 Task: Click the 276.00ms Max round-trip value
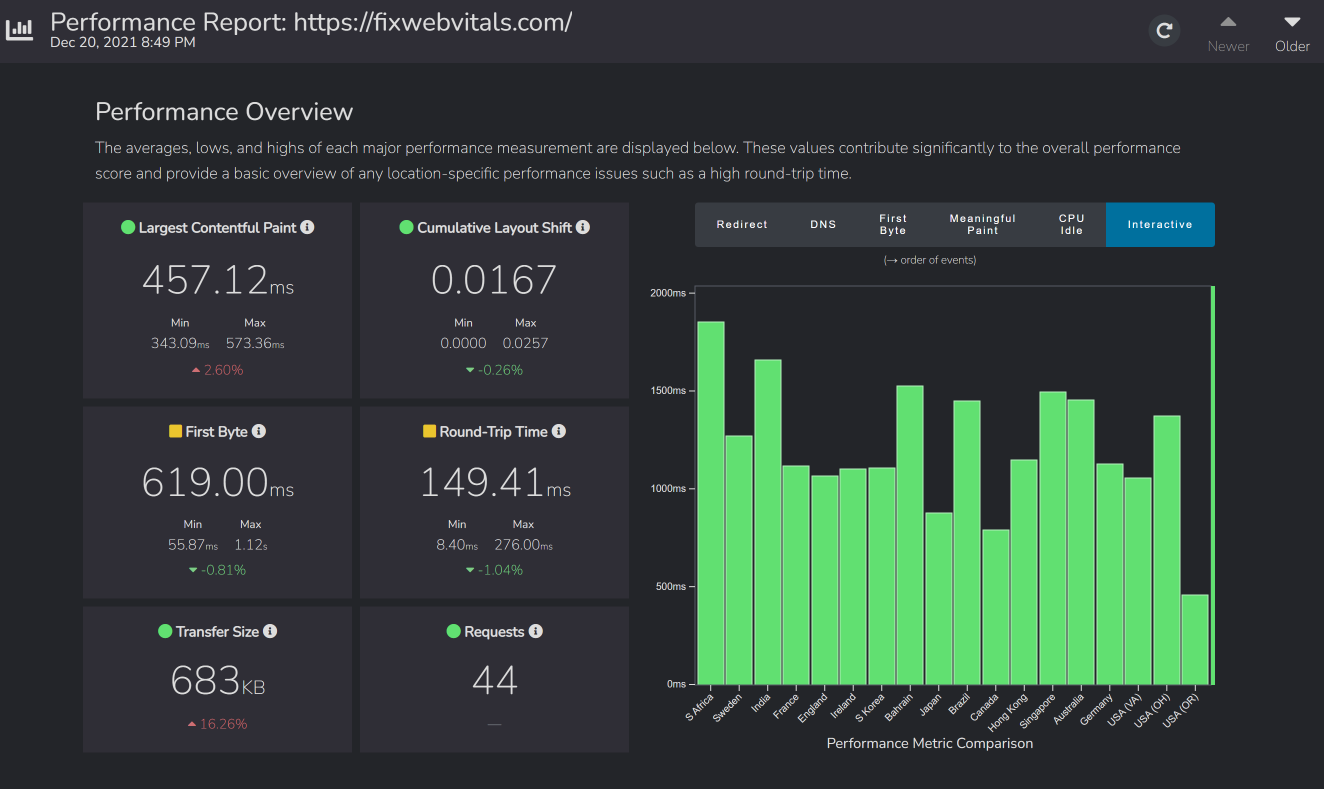(x=524, y=545)
